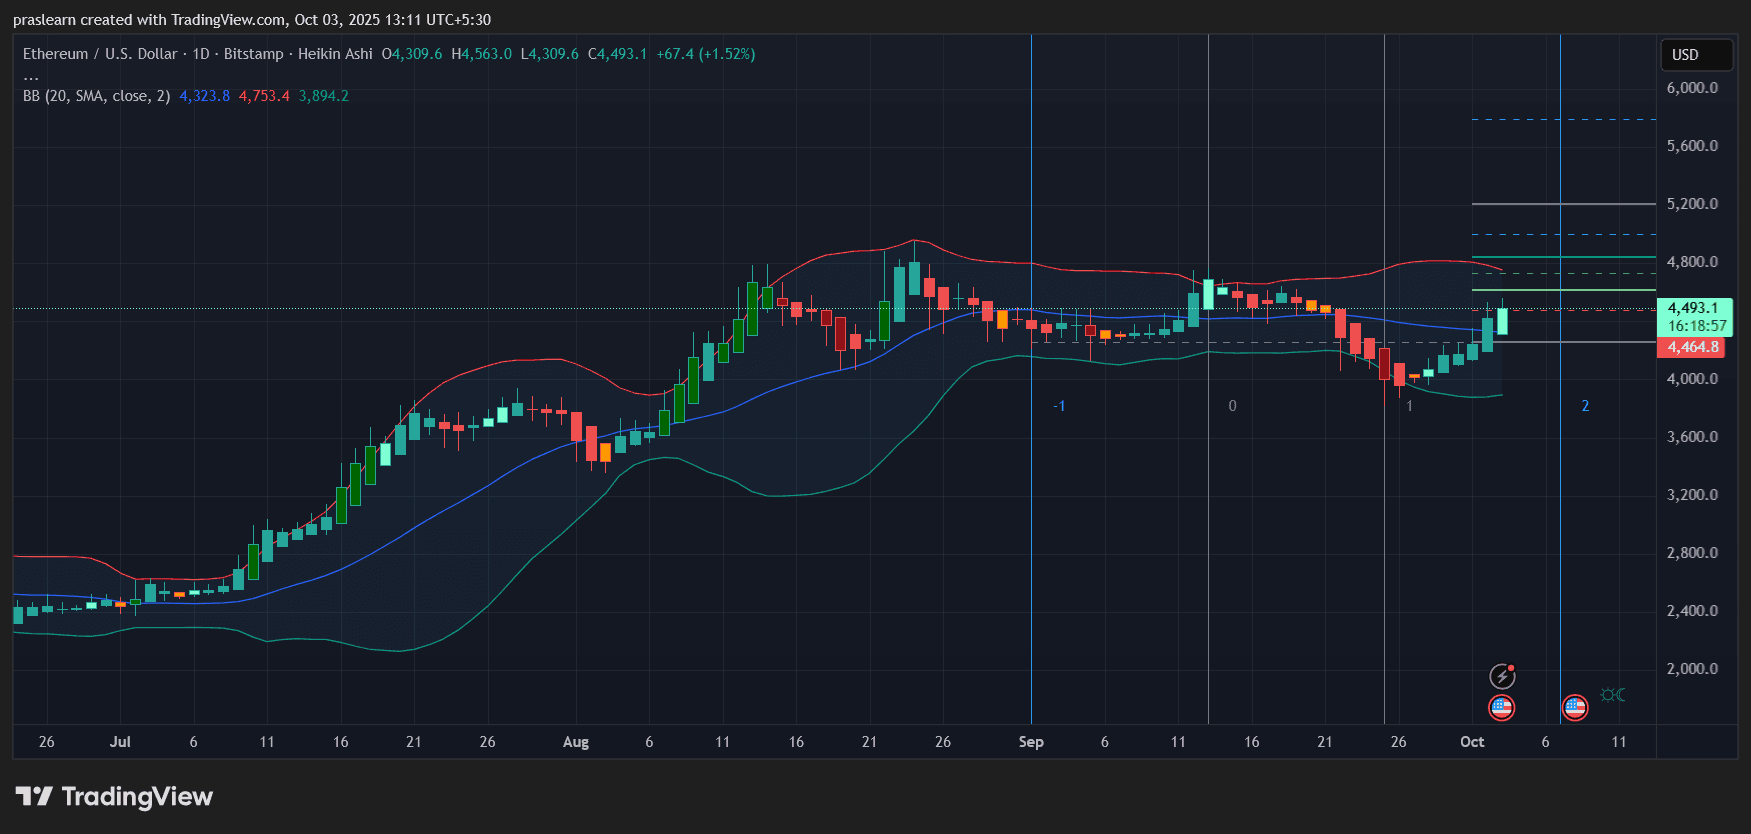Click the teal sun and moon icon
Image resolution: width=1751 pixels, height=834 pixels.
[1612, 695]
